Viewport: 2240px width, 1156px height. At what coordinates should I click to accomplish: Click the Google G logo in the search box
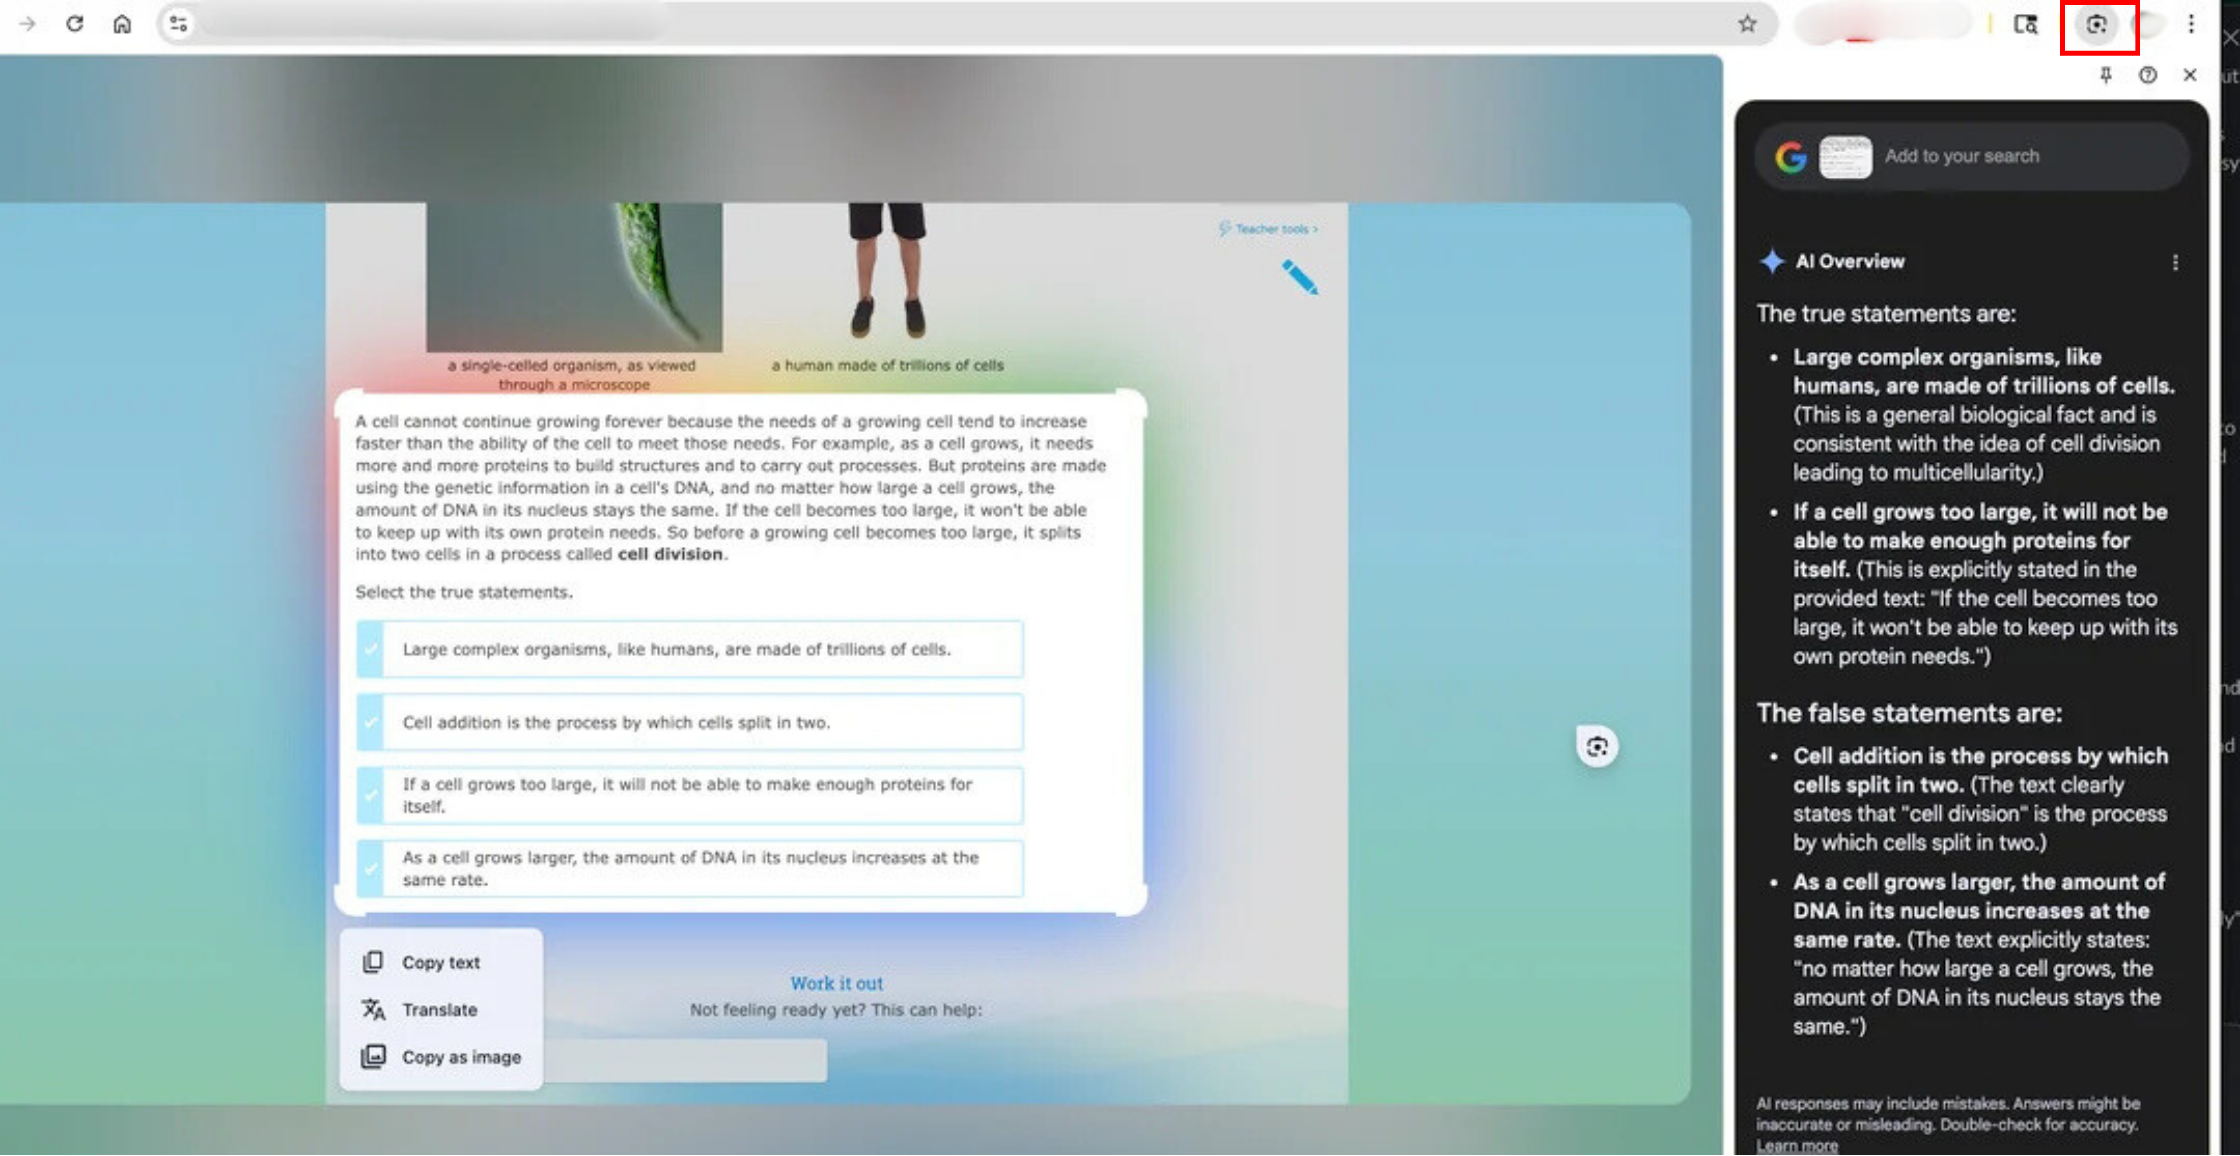click(x=1790, y=156)
